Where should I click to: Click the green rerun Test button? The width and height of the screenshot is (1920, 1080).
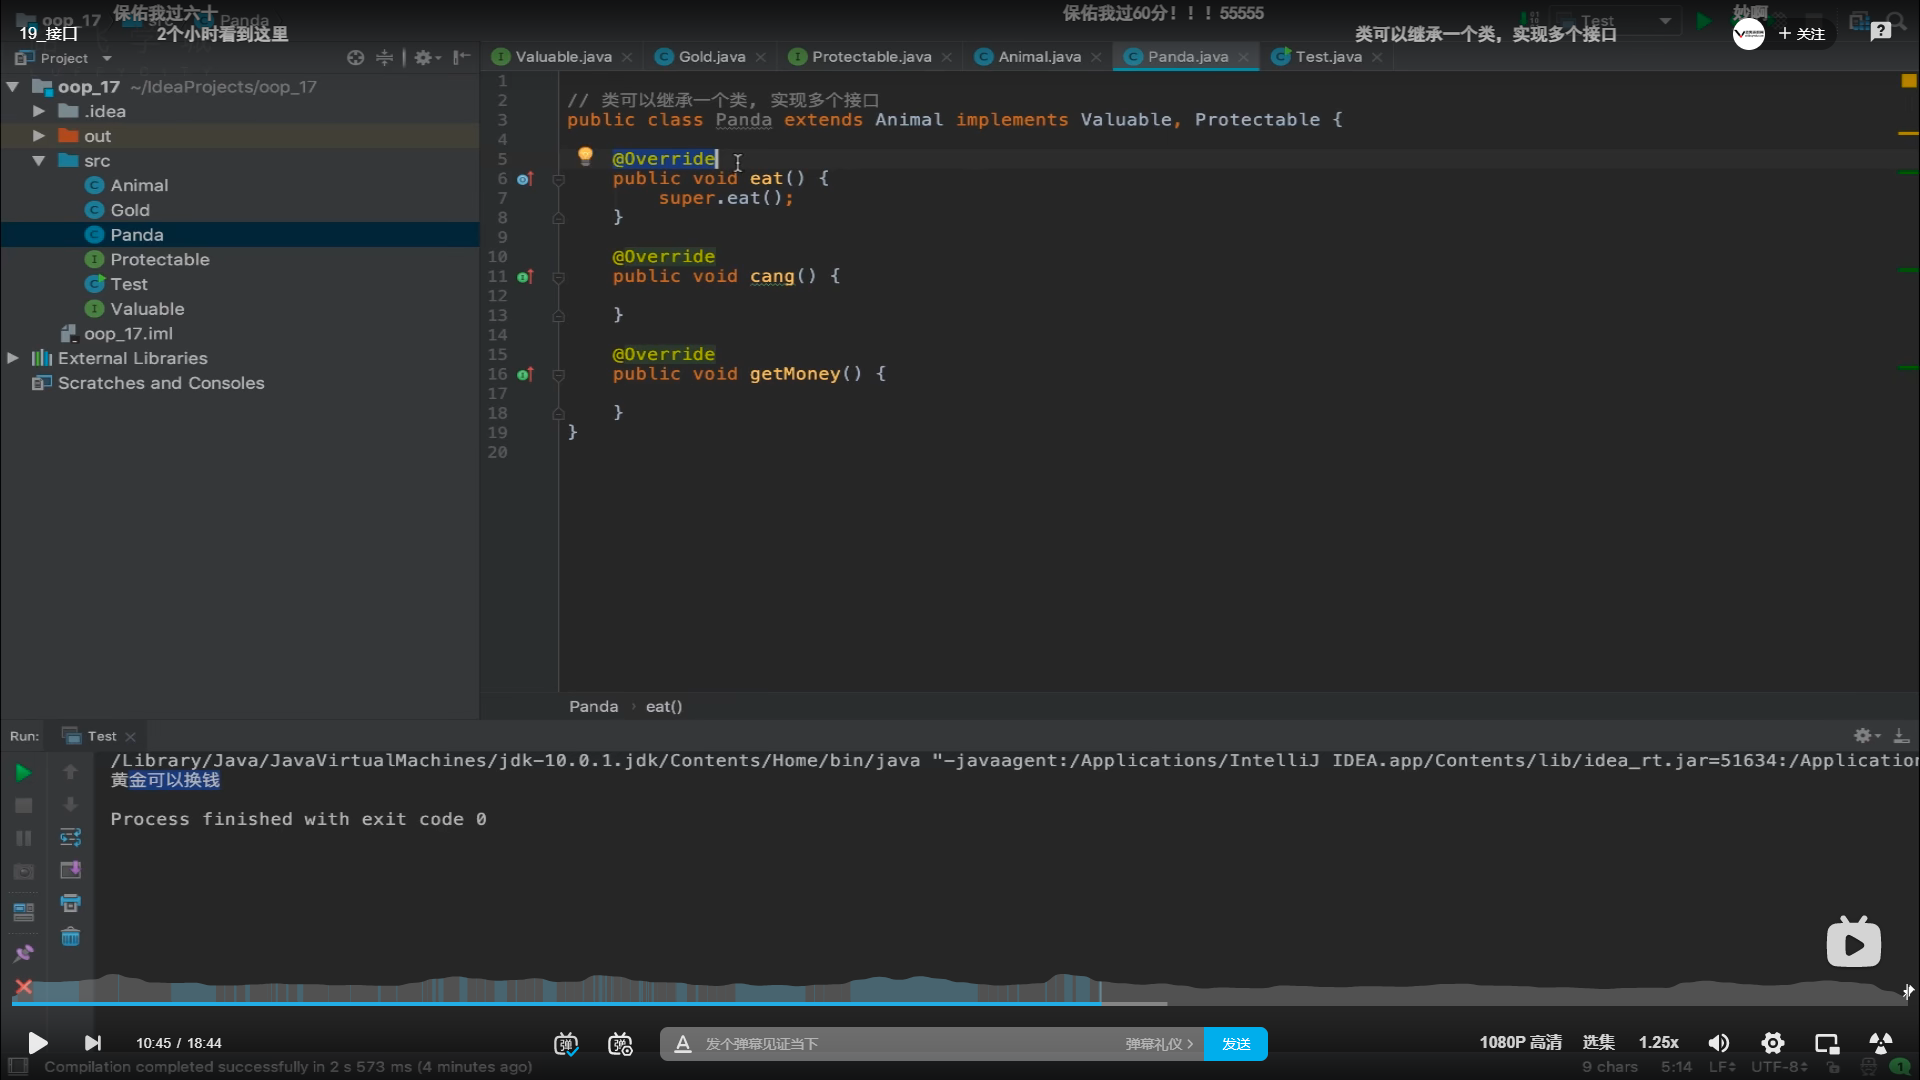(23, 772)
